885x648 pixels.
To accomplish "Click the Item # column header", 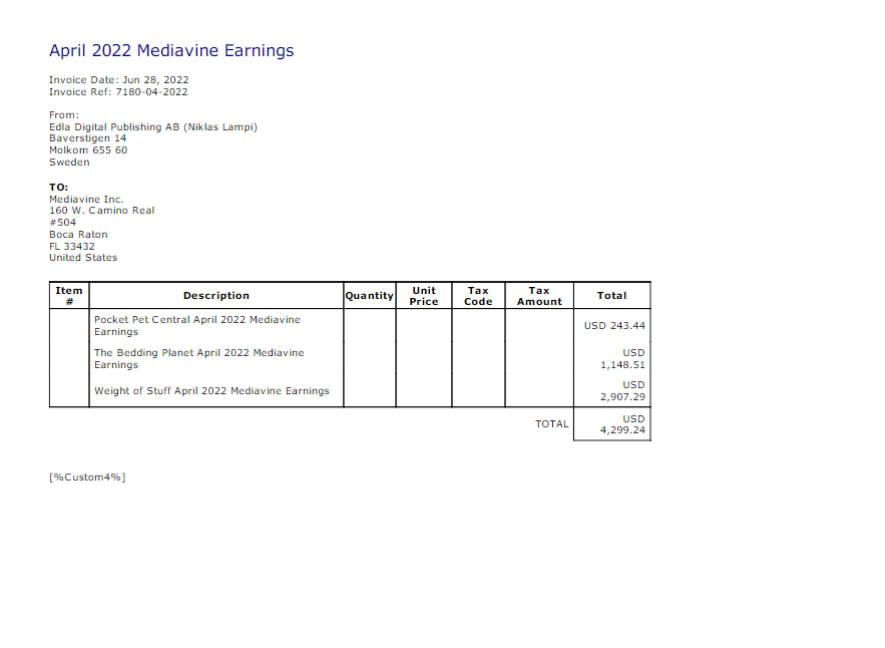I will (x=69, y=296).
